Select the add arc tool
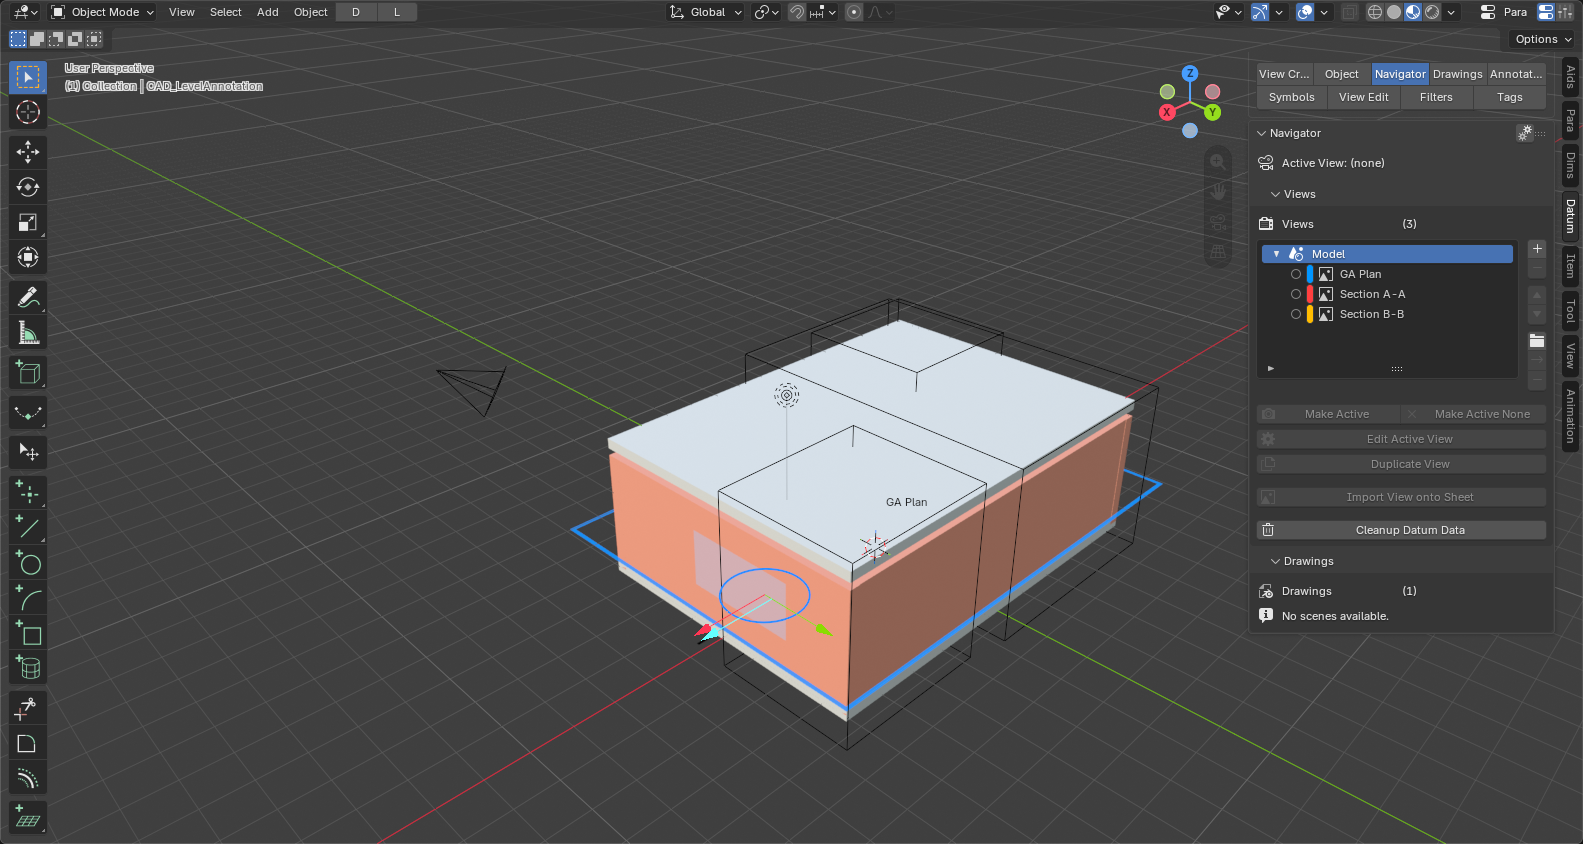The height and width of the screenshot is (844, 1583). [28, 598]
